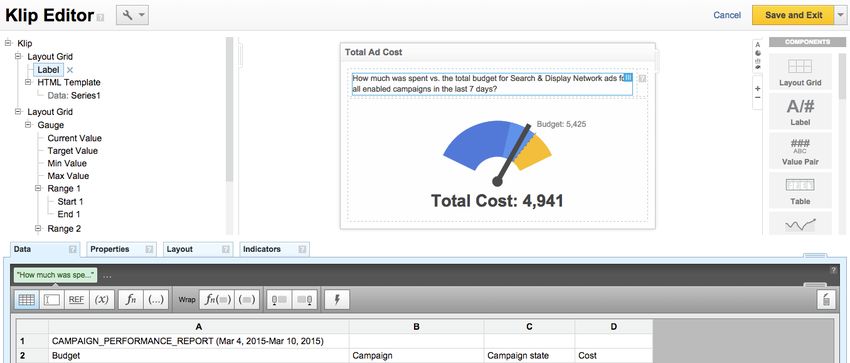Screen dimensions: 850x363
Task: Add a Layout Grid component
Action: point(800,73)
